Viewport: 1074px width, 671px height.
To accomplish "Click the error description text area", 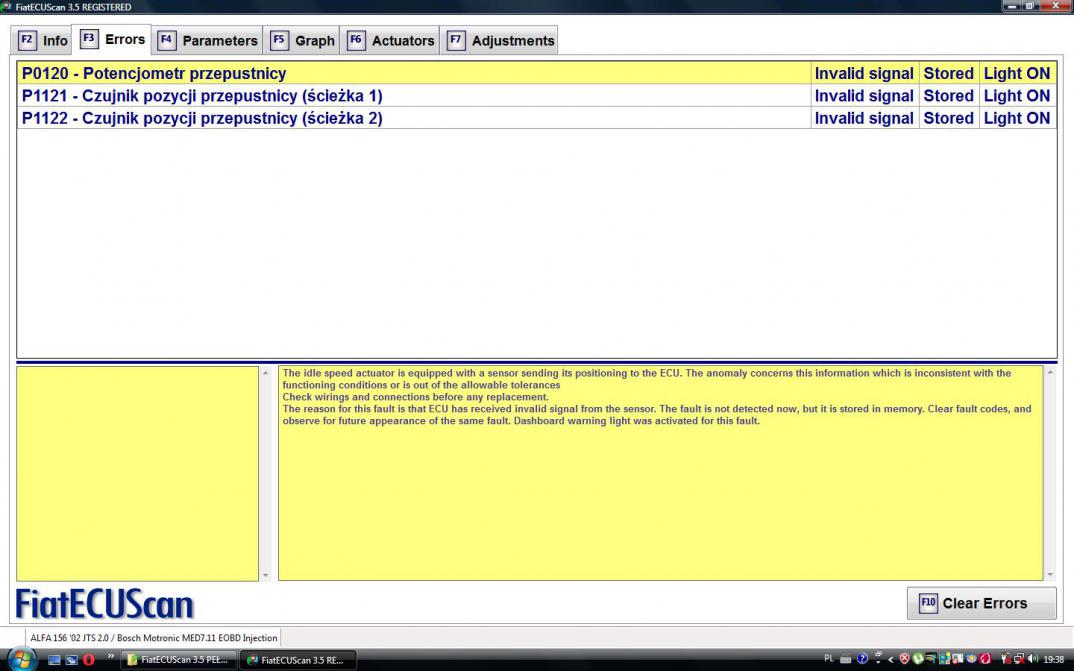I will coord(660,473).
